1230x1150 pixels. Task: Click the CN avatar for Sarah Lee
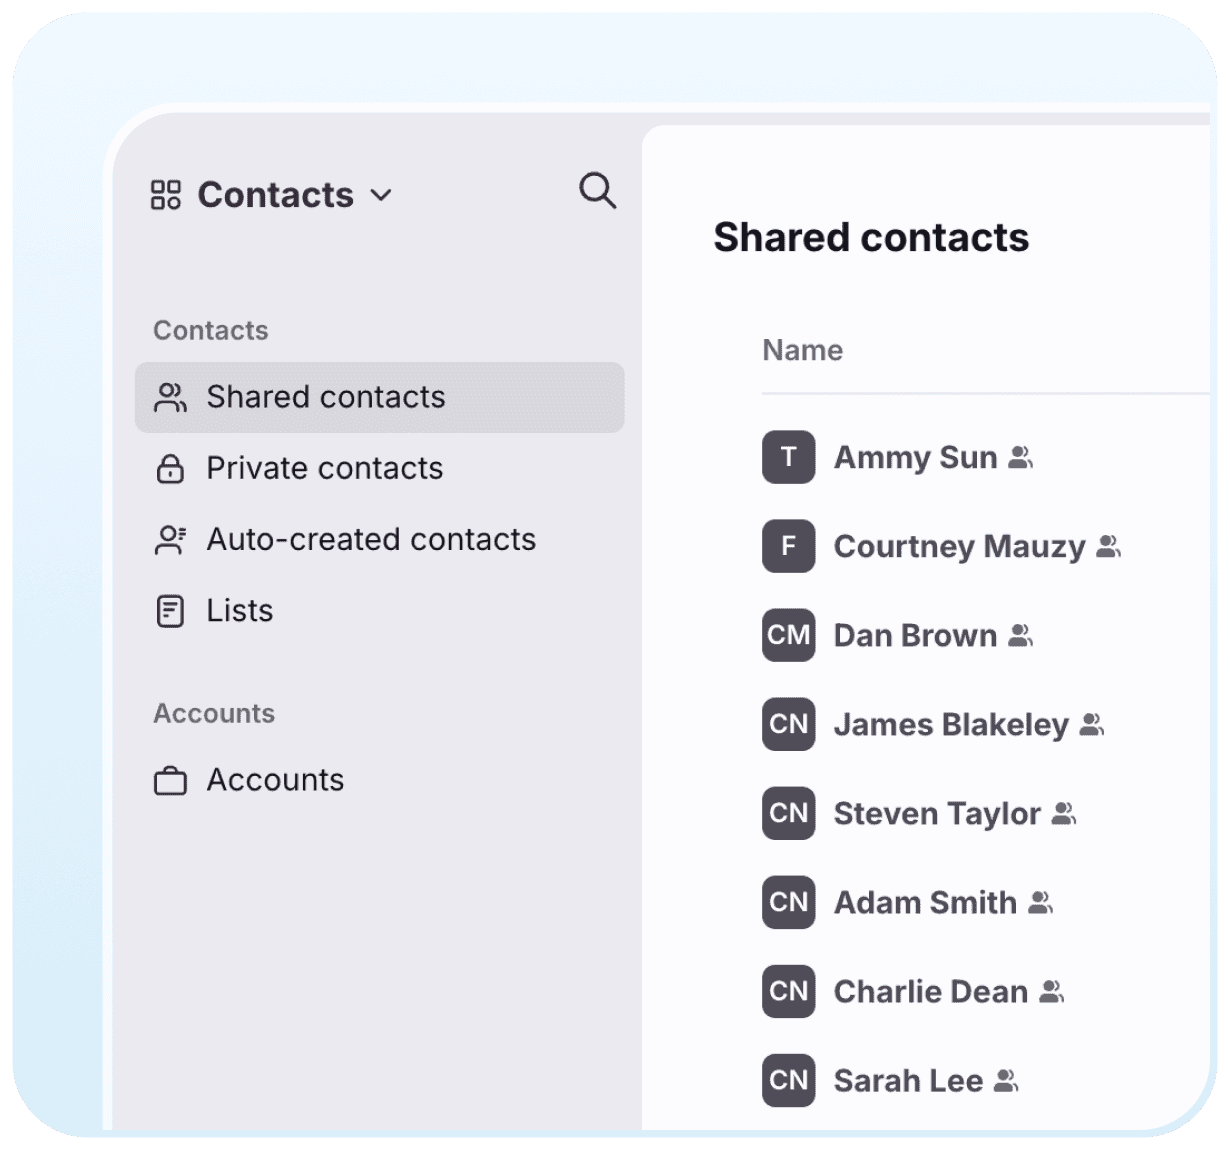[x=789, y=1080]
